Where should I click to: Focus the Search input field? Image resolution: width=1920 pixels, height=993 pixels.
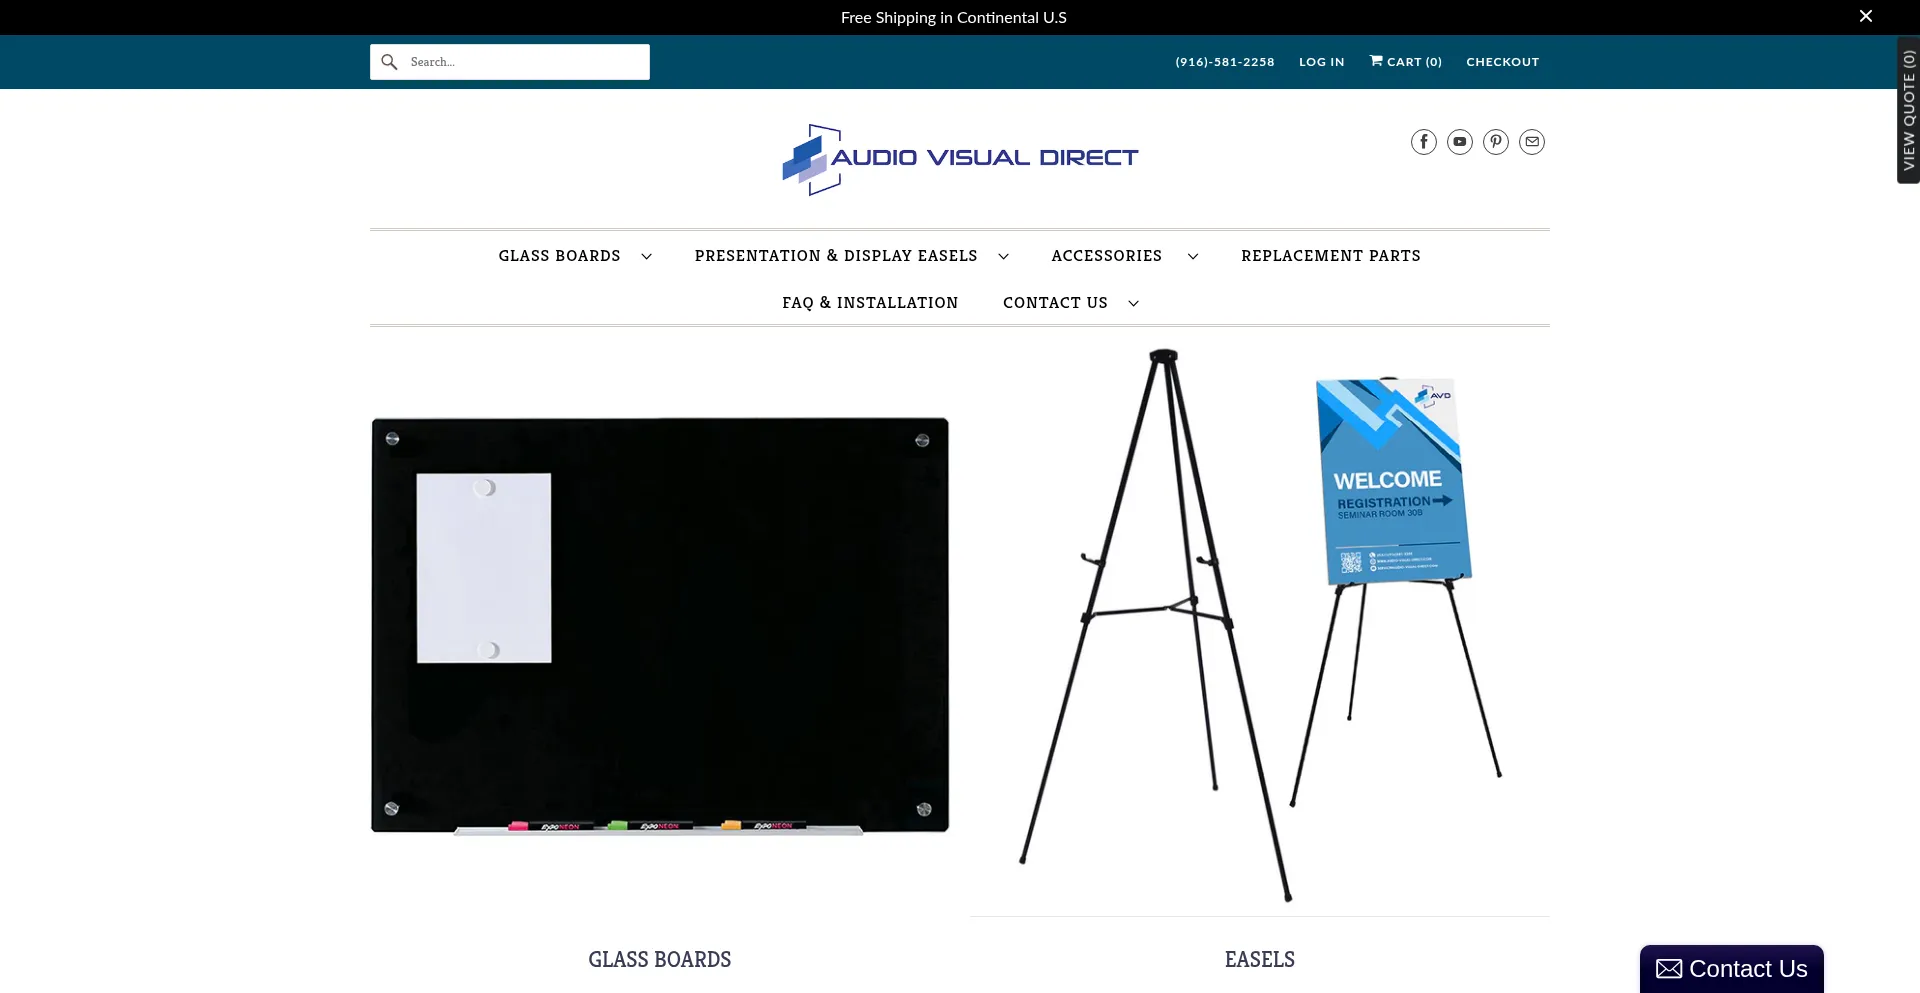[510, 62]
